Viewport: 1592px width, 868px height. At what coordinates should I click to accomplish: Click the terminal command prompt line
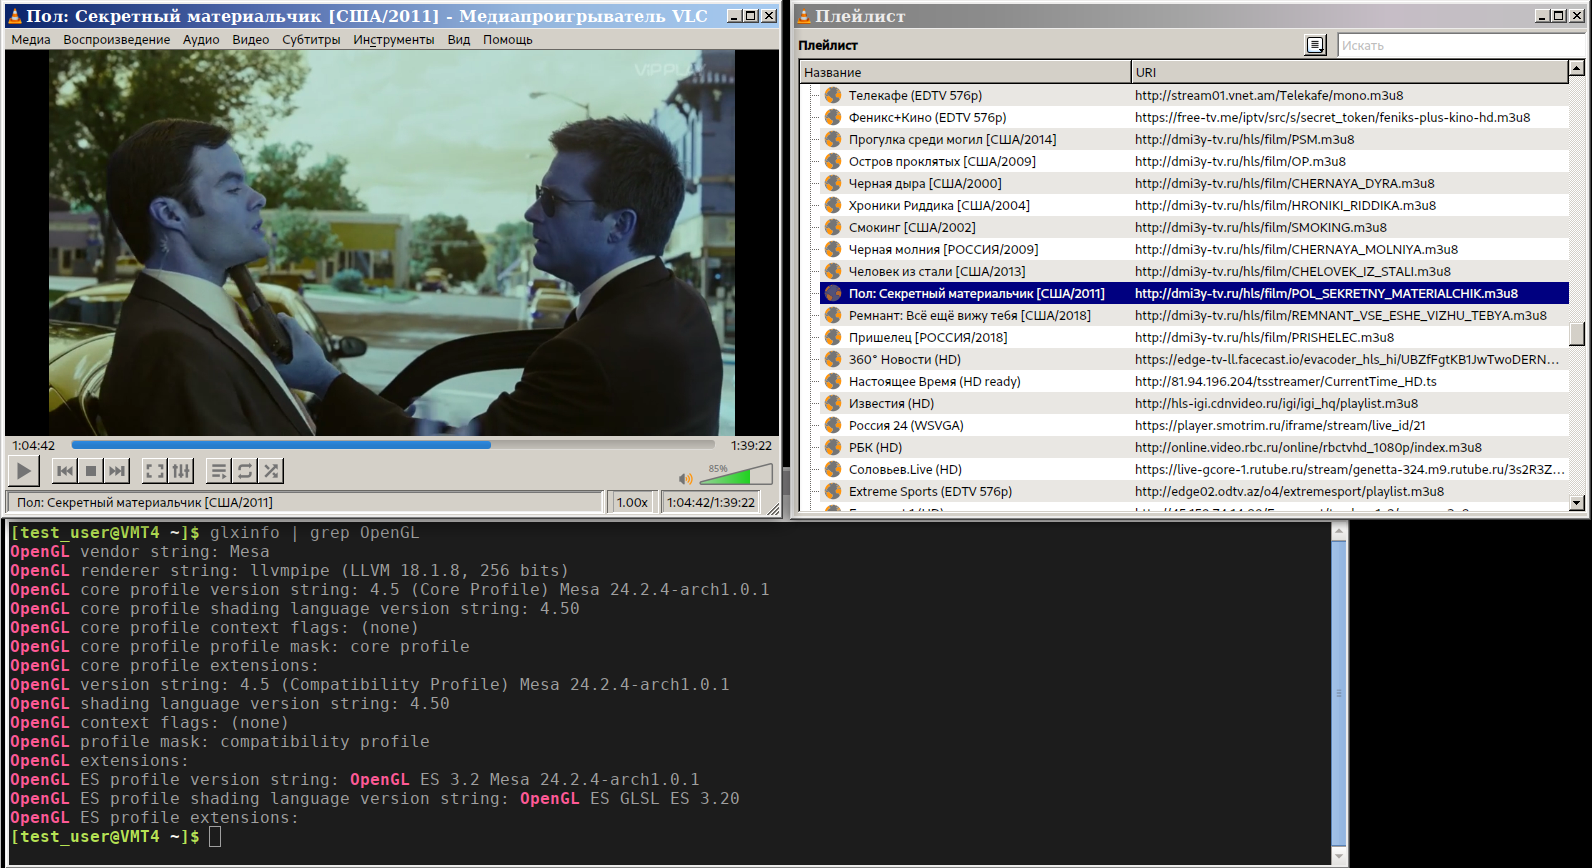[116, 837]
